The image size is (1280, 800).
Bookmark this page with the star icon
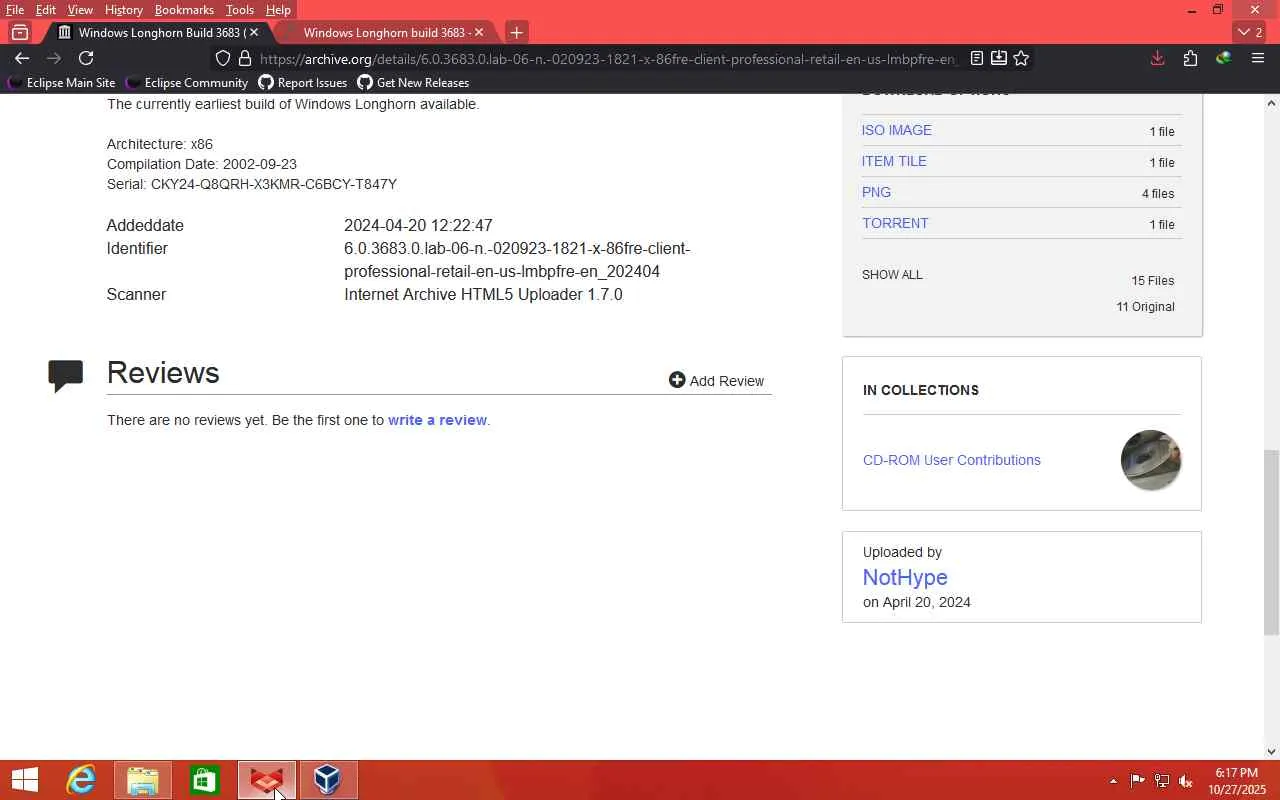1021,58
